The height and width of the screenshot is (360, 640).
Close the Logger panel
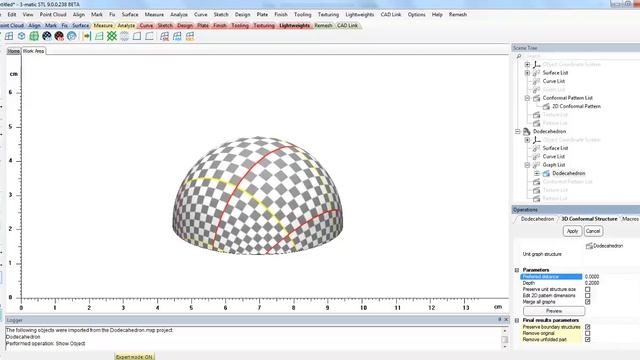506,320
